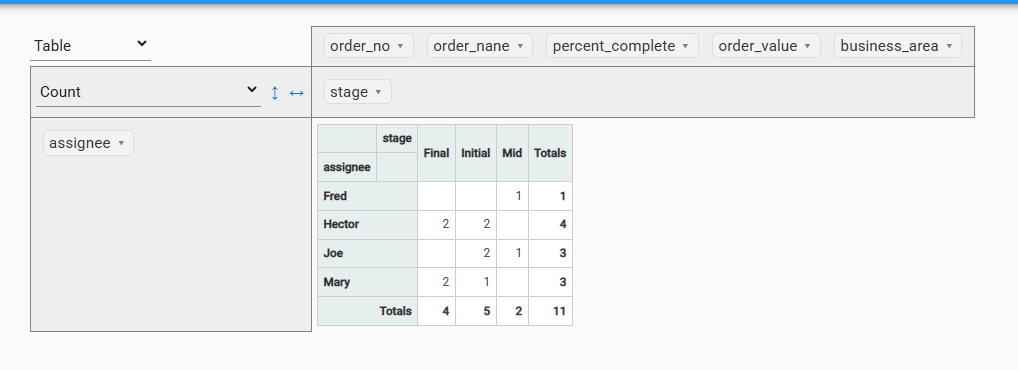Toggle row sort order vertical arrow
The image size is (1018, 370).
[275, 93]
